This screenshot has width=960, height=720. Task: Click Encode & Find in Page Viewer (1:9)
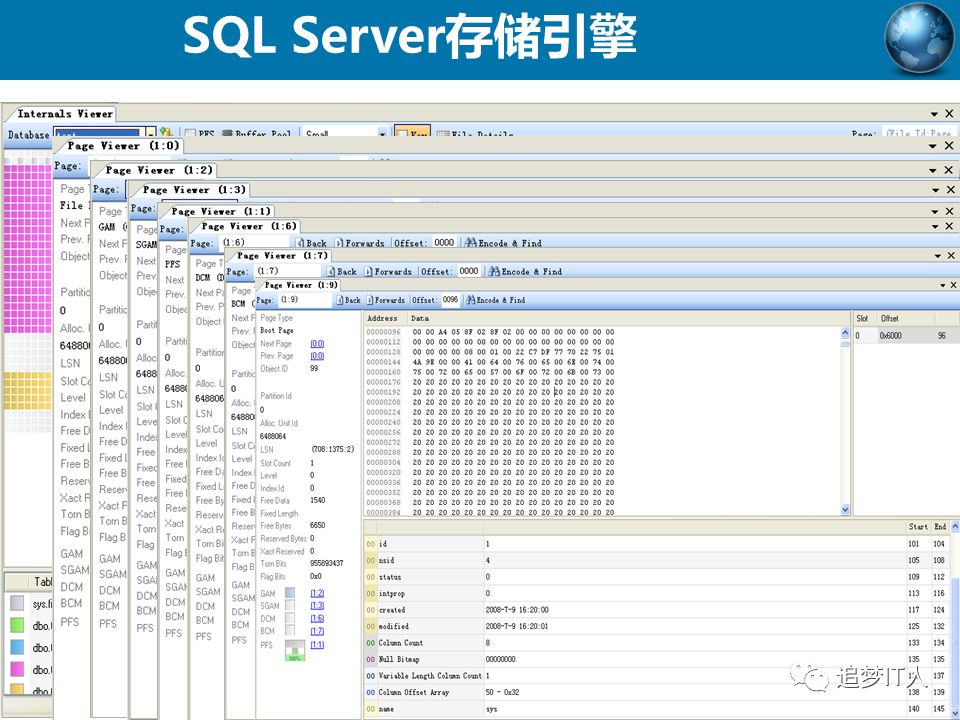(495, 300)
